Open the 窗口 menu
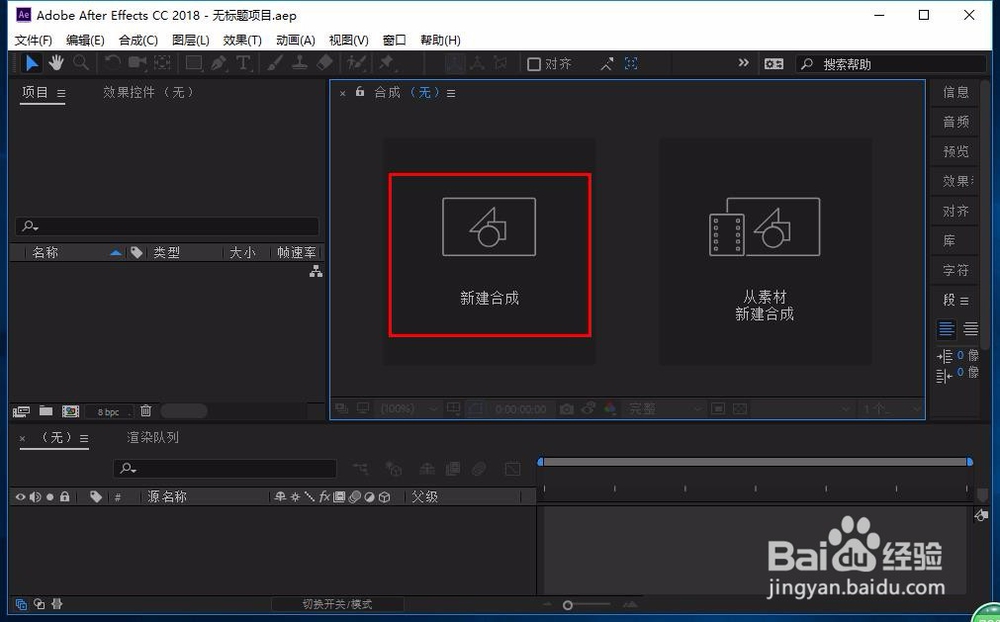 pyautogui.click(x=394, y=40)
